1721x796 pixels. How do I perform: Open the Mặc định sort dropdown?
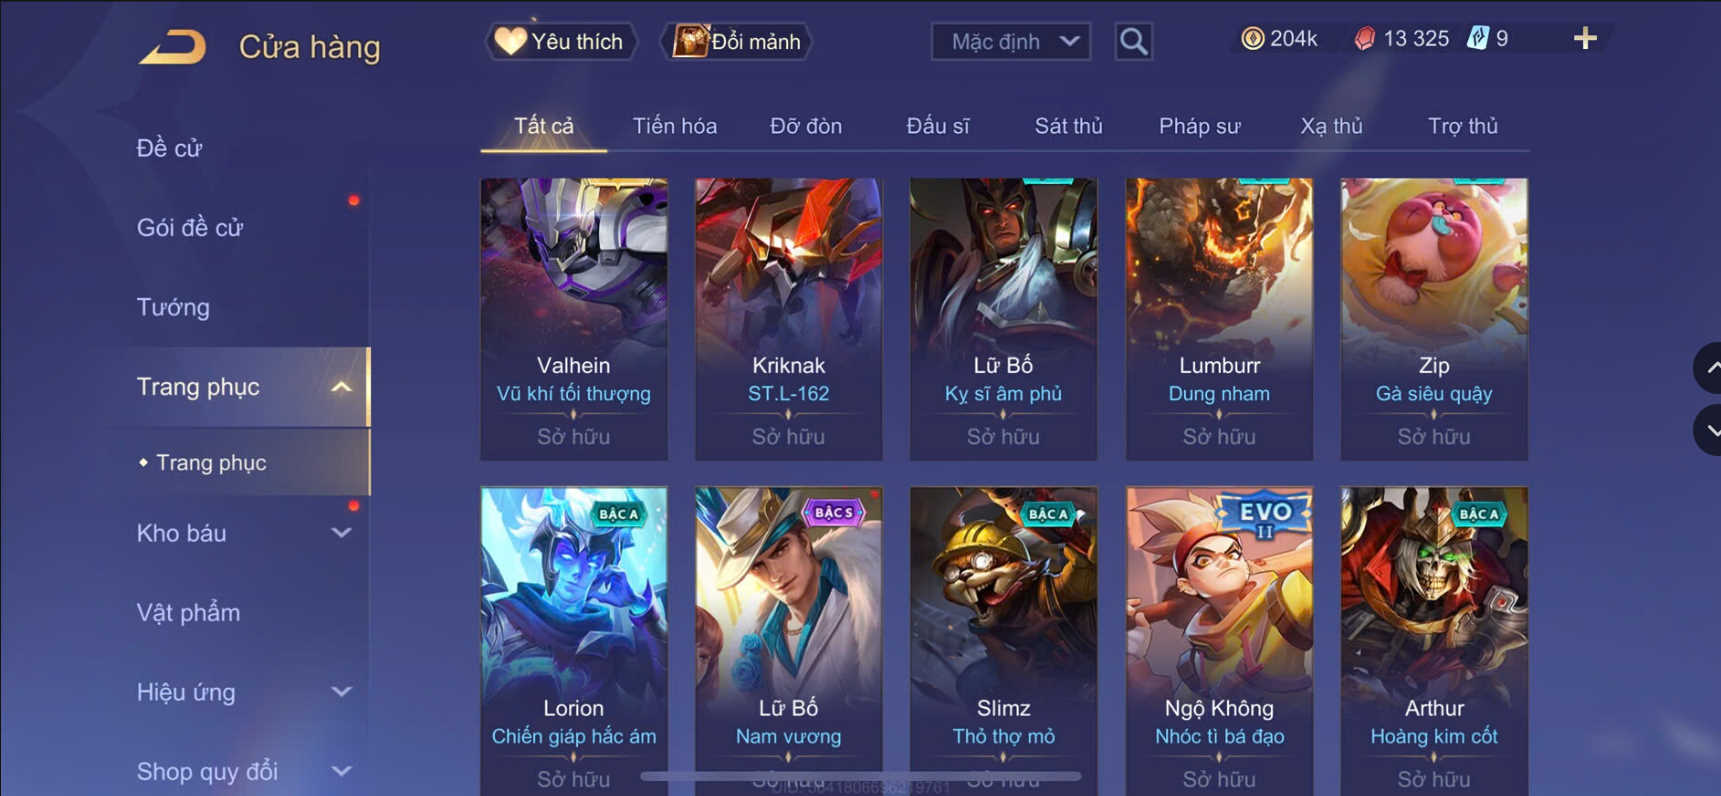1011,41
